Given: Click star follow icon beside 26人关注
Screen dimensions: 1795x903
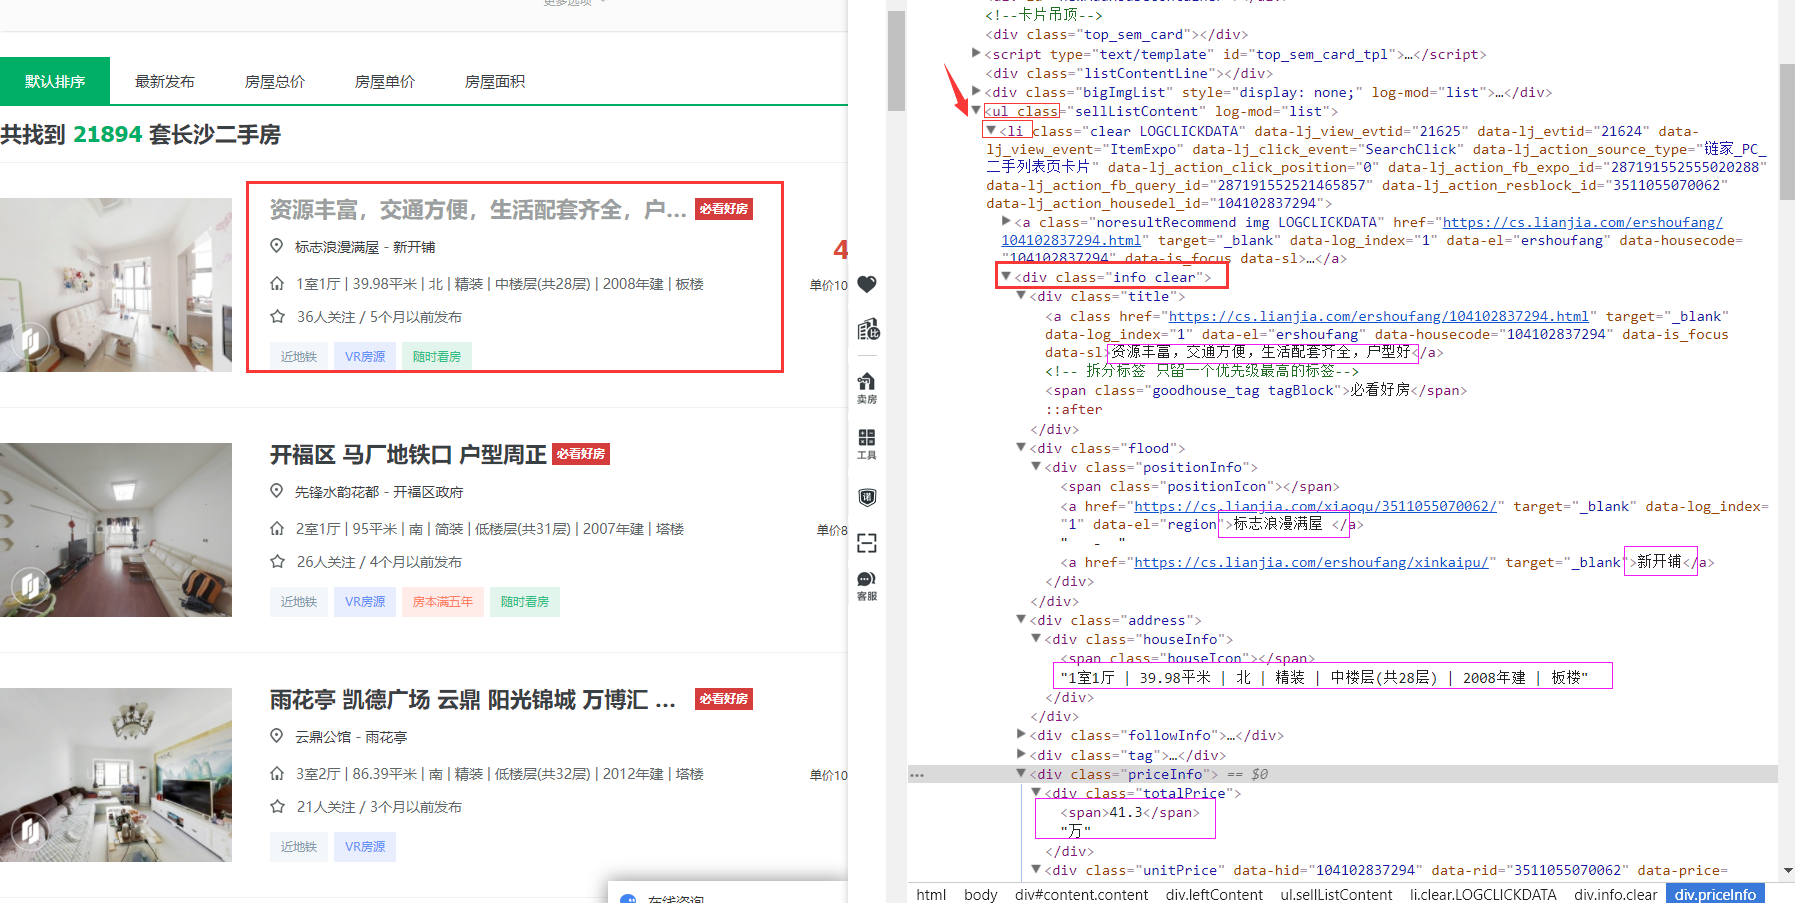Looking at the screenshot, I should point(277,561).
